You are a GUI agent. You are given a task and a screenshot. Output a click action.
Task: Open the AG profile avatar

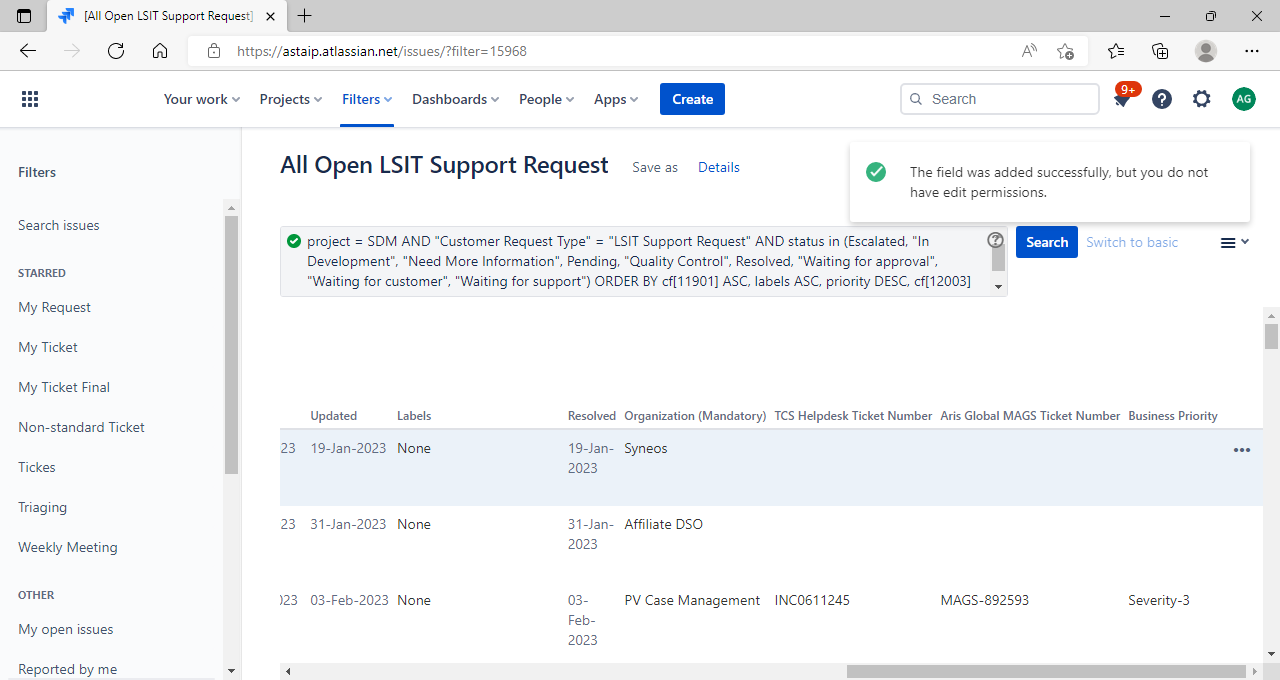pyautogui.click(x=1243, y=99)
